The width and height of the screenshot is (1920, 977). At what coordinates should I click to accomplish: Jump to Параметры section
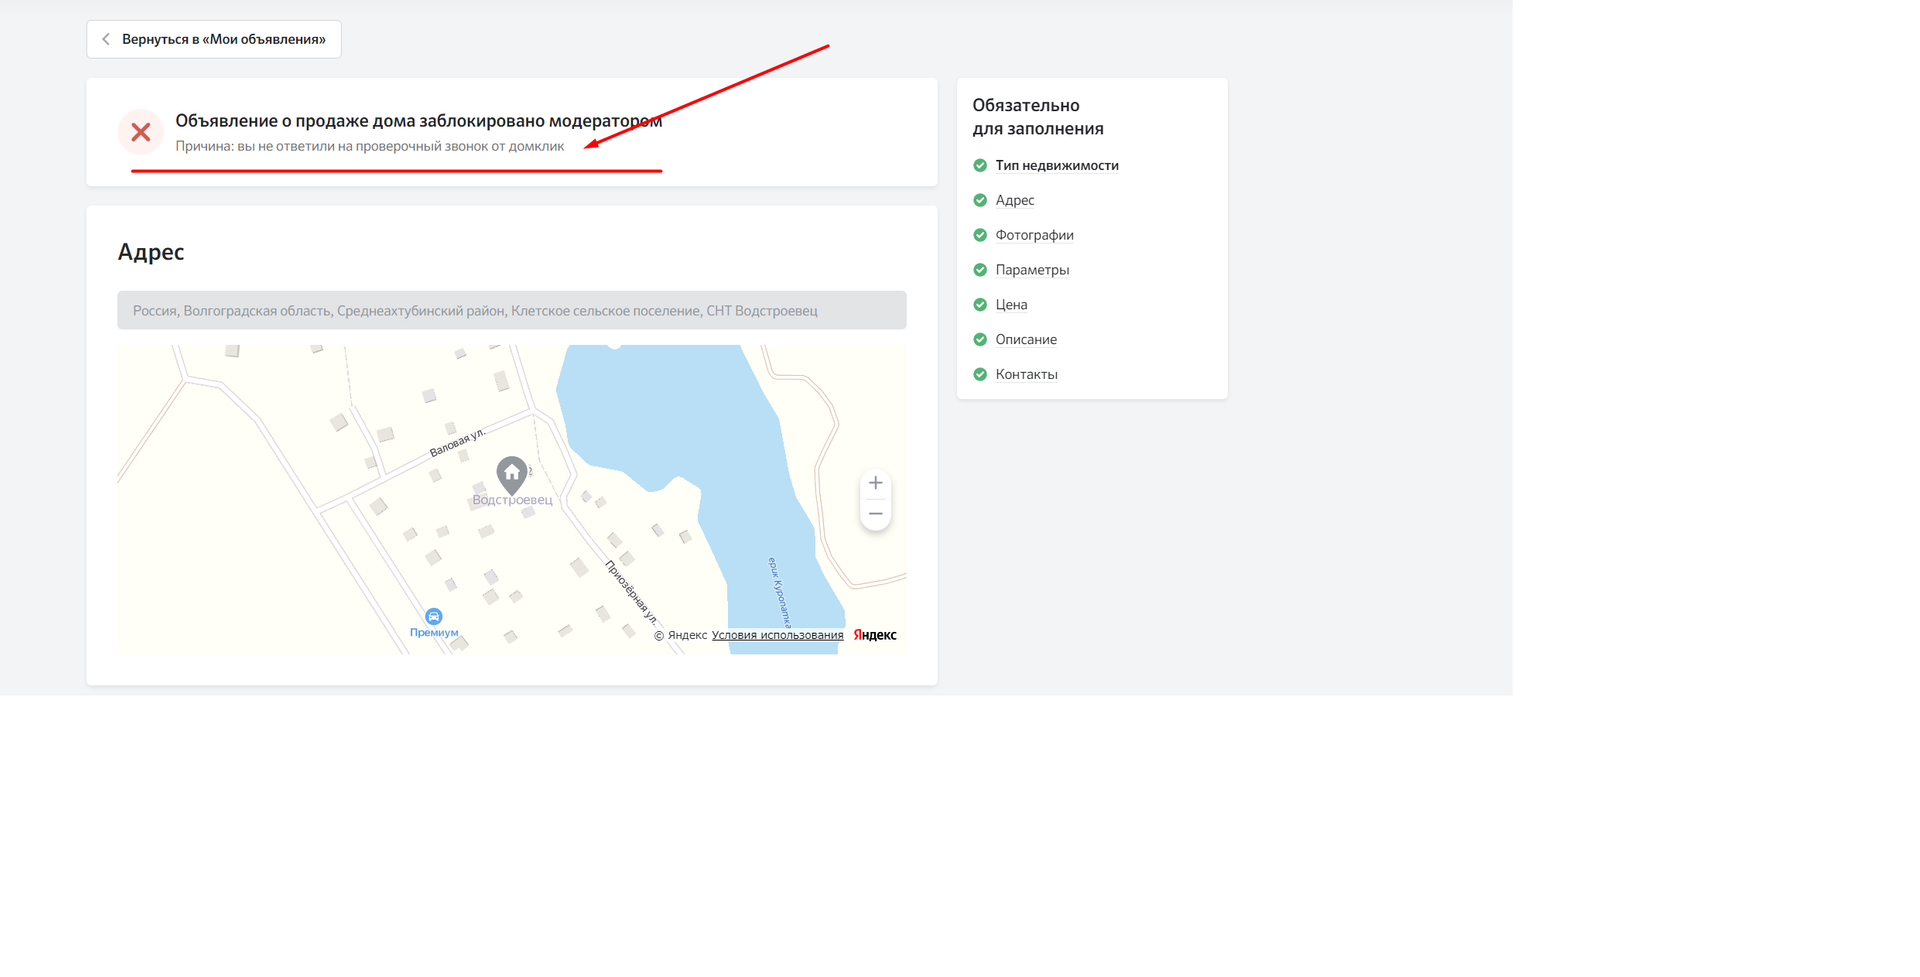click(x=1032, y=270)
